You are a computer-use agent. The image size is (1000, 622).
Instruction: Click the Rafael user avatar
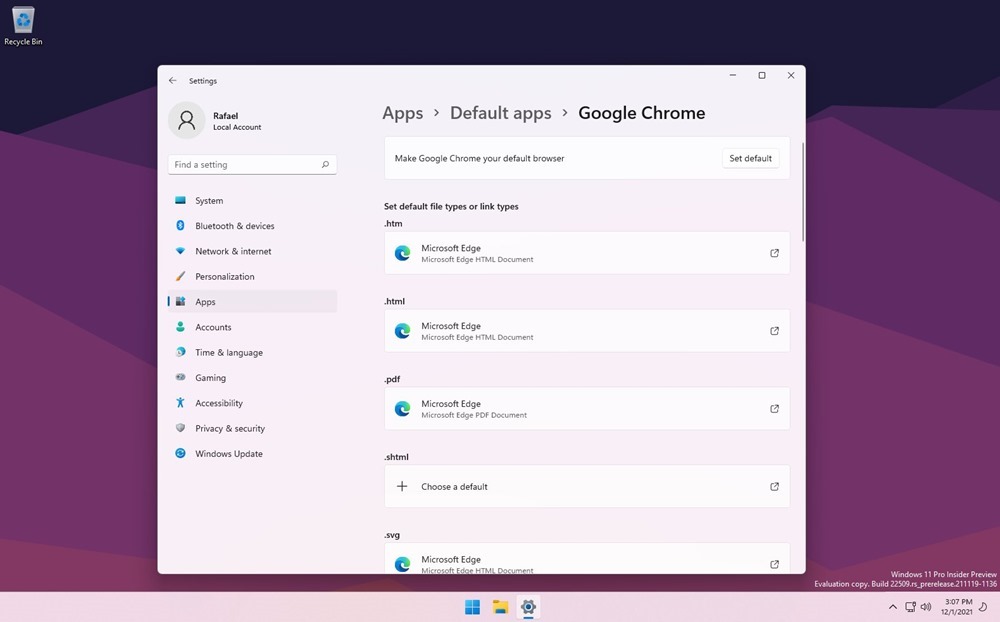tap(186, 120)
